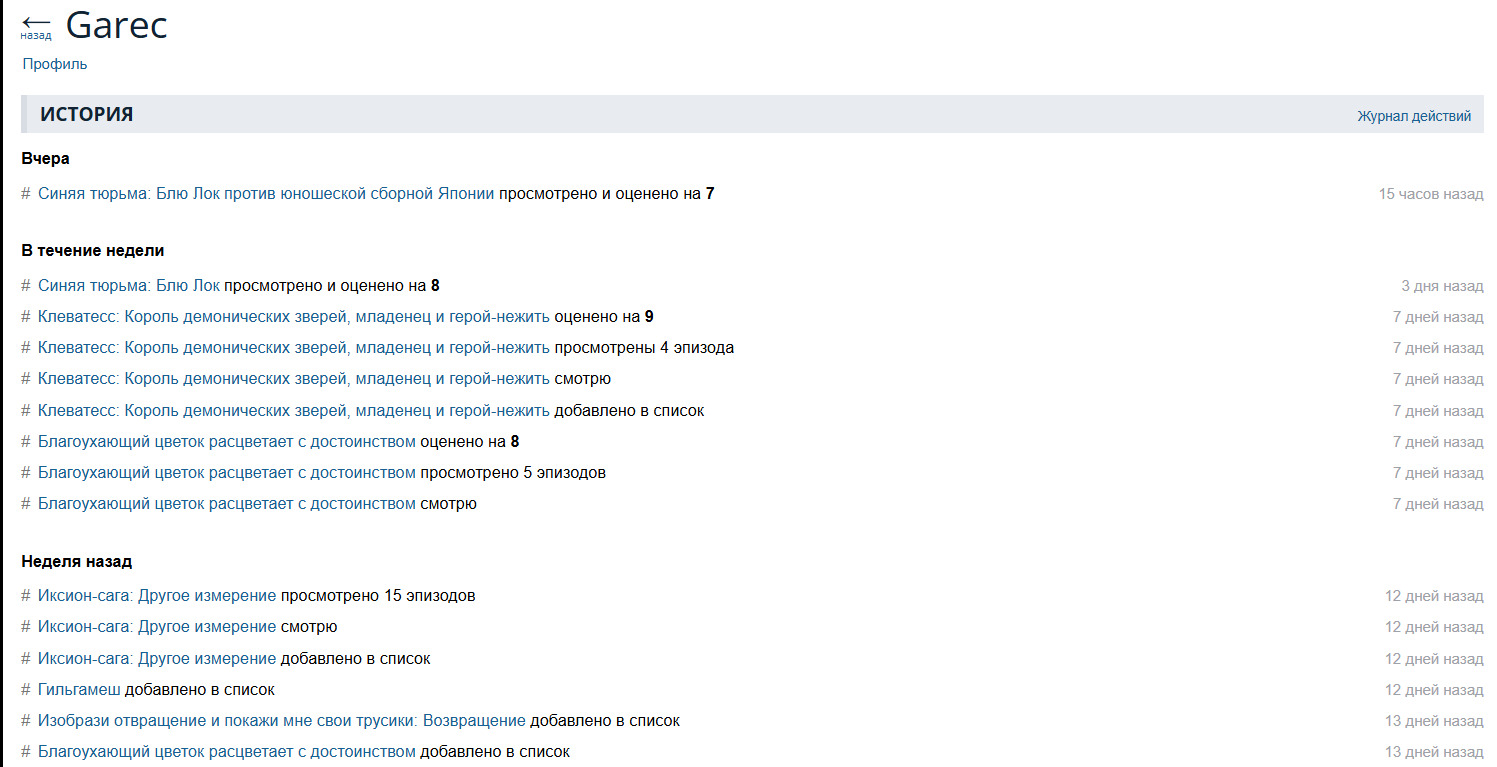The width and height of the screenshot is (1497, 767).
Task: Click the back arrow labeled назад
Action: click(36, 26)
